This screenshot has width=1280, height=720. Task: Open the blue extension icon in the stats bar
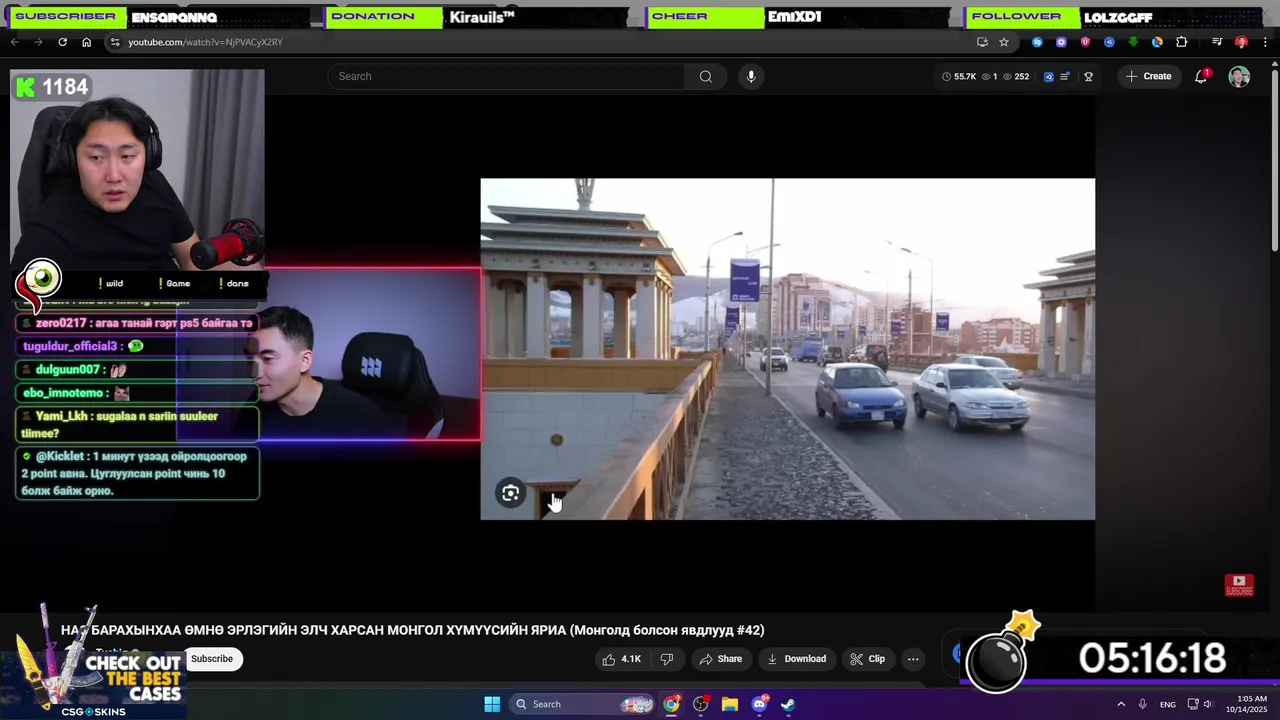(x=1048, y=76)
